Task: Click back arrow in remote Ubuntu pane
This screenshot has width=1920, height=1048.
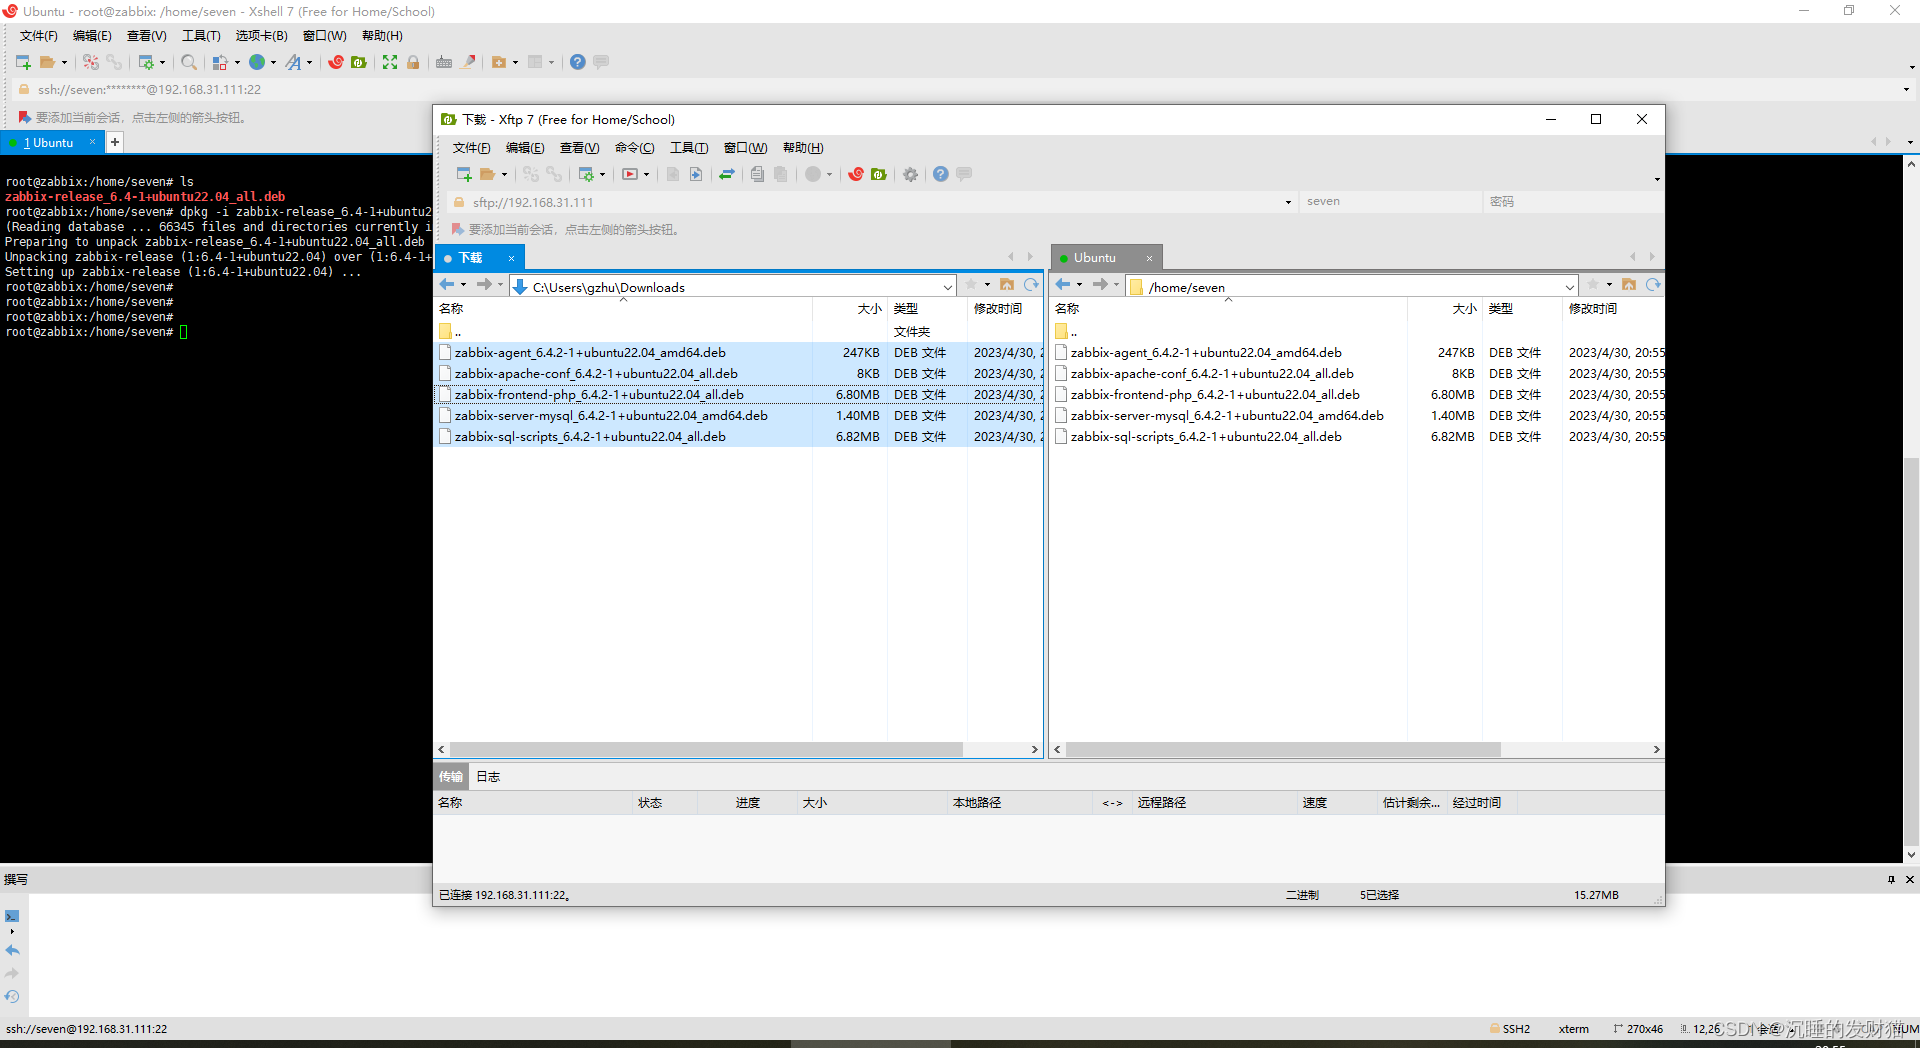Action: (x=1063, y=285)
